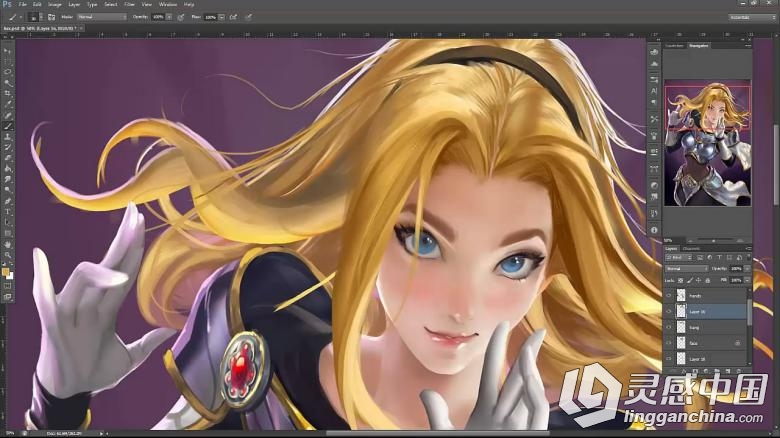Toggle pressure controls opacity button
This screenshot has width=780, height=438.
click(181, 17)
